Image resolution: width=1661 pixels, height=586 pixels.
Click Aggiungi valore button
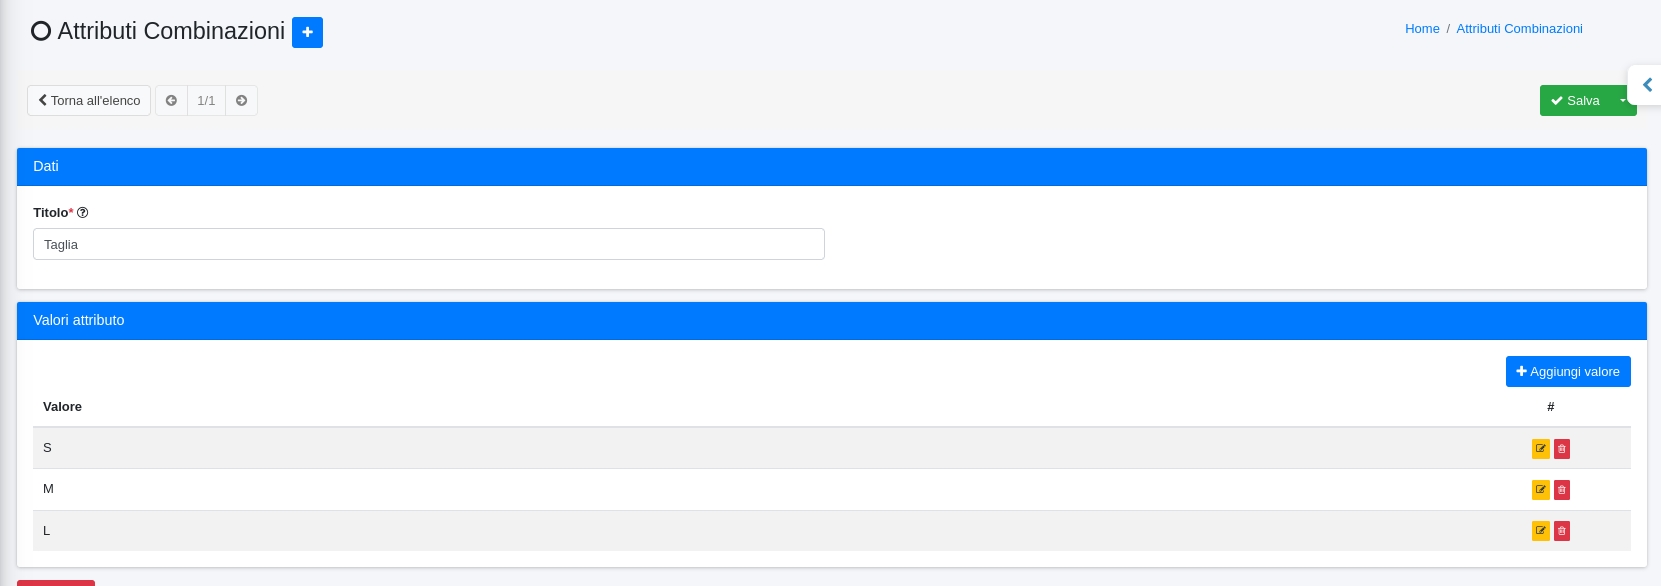point(1568,372)
